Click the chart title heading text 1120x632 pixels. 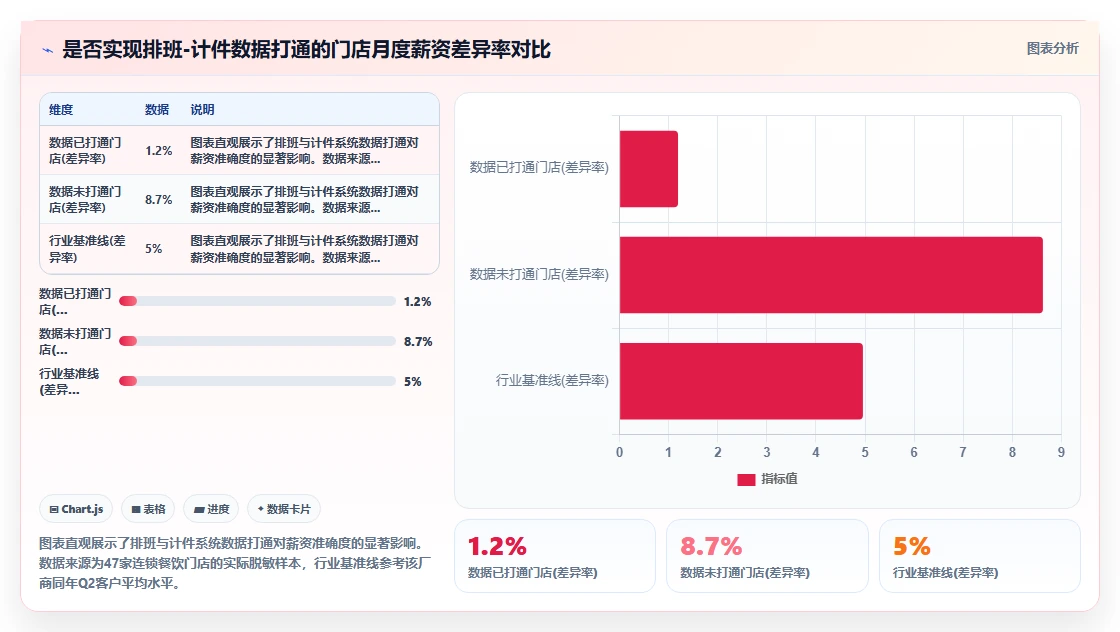pos(306,50)
